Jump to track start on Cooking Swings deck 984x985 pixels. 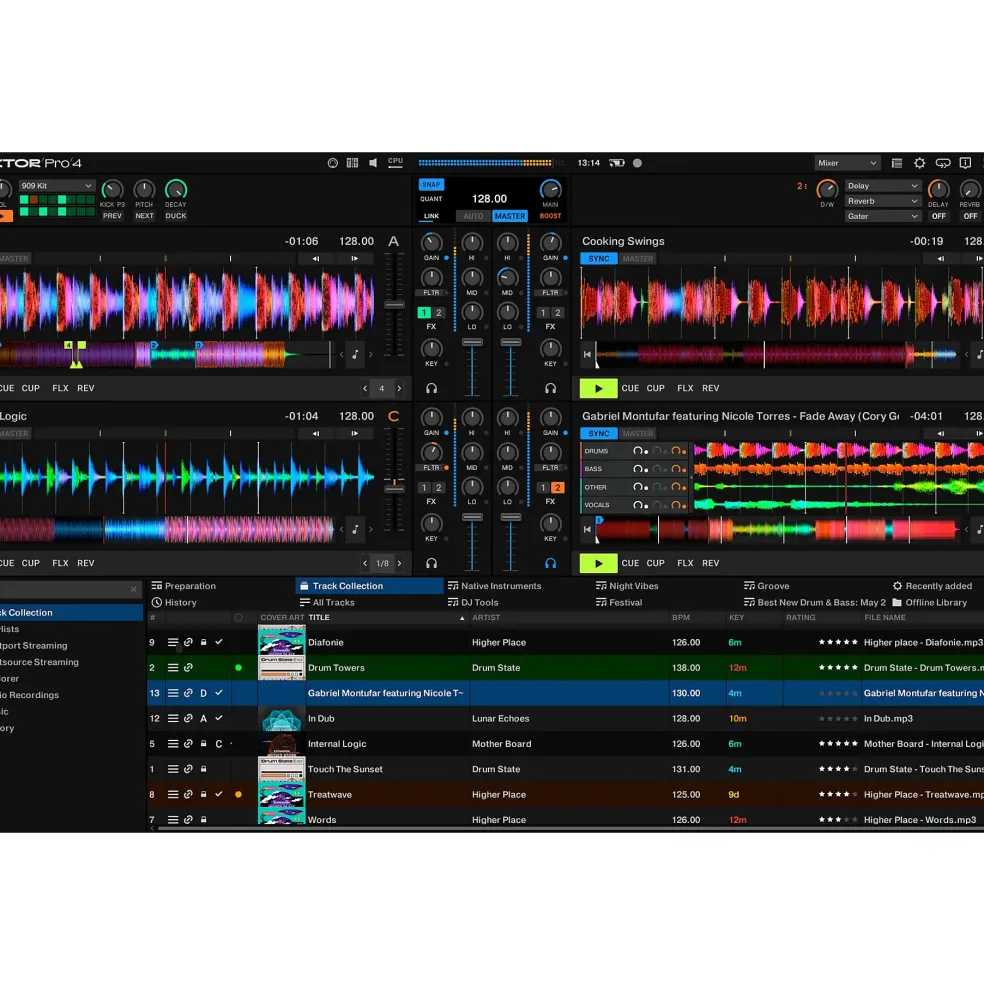[x=587, y=354]
